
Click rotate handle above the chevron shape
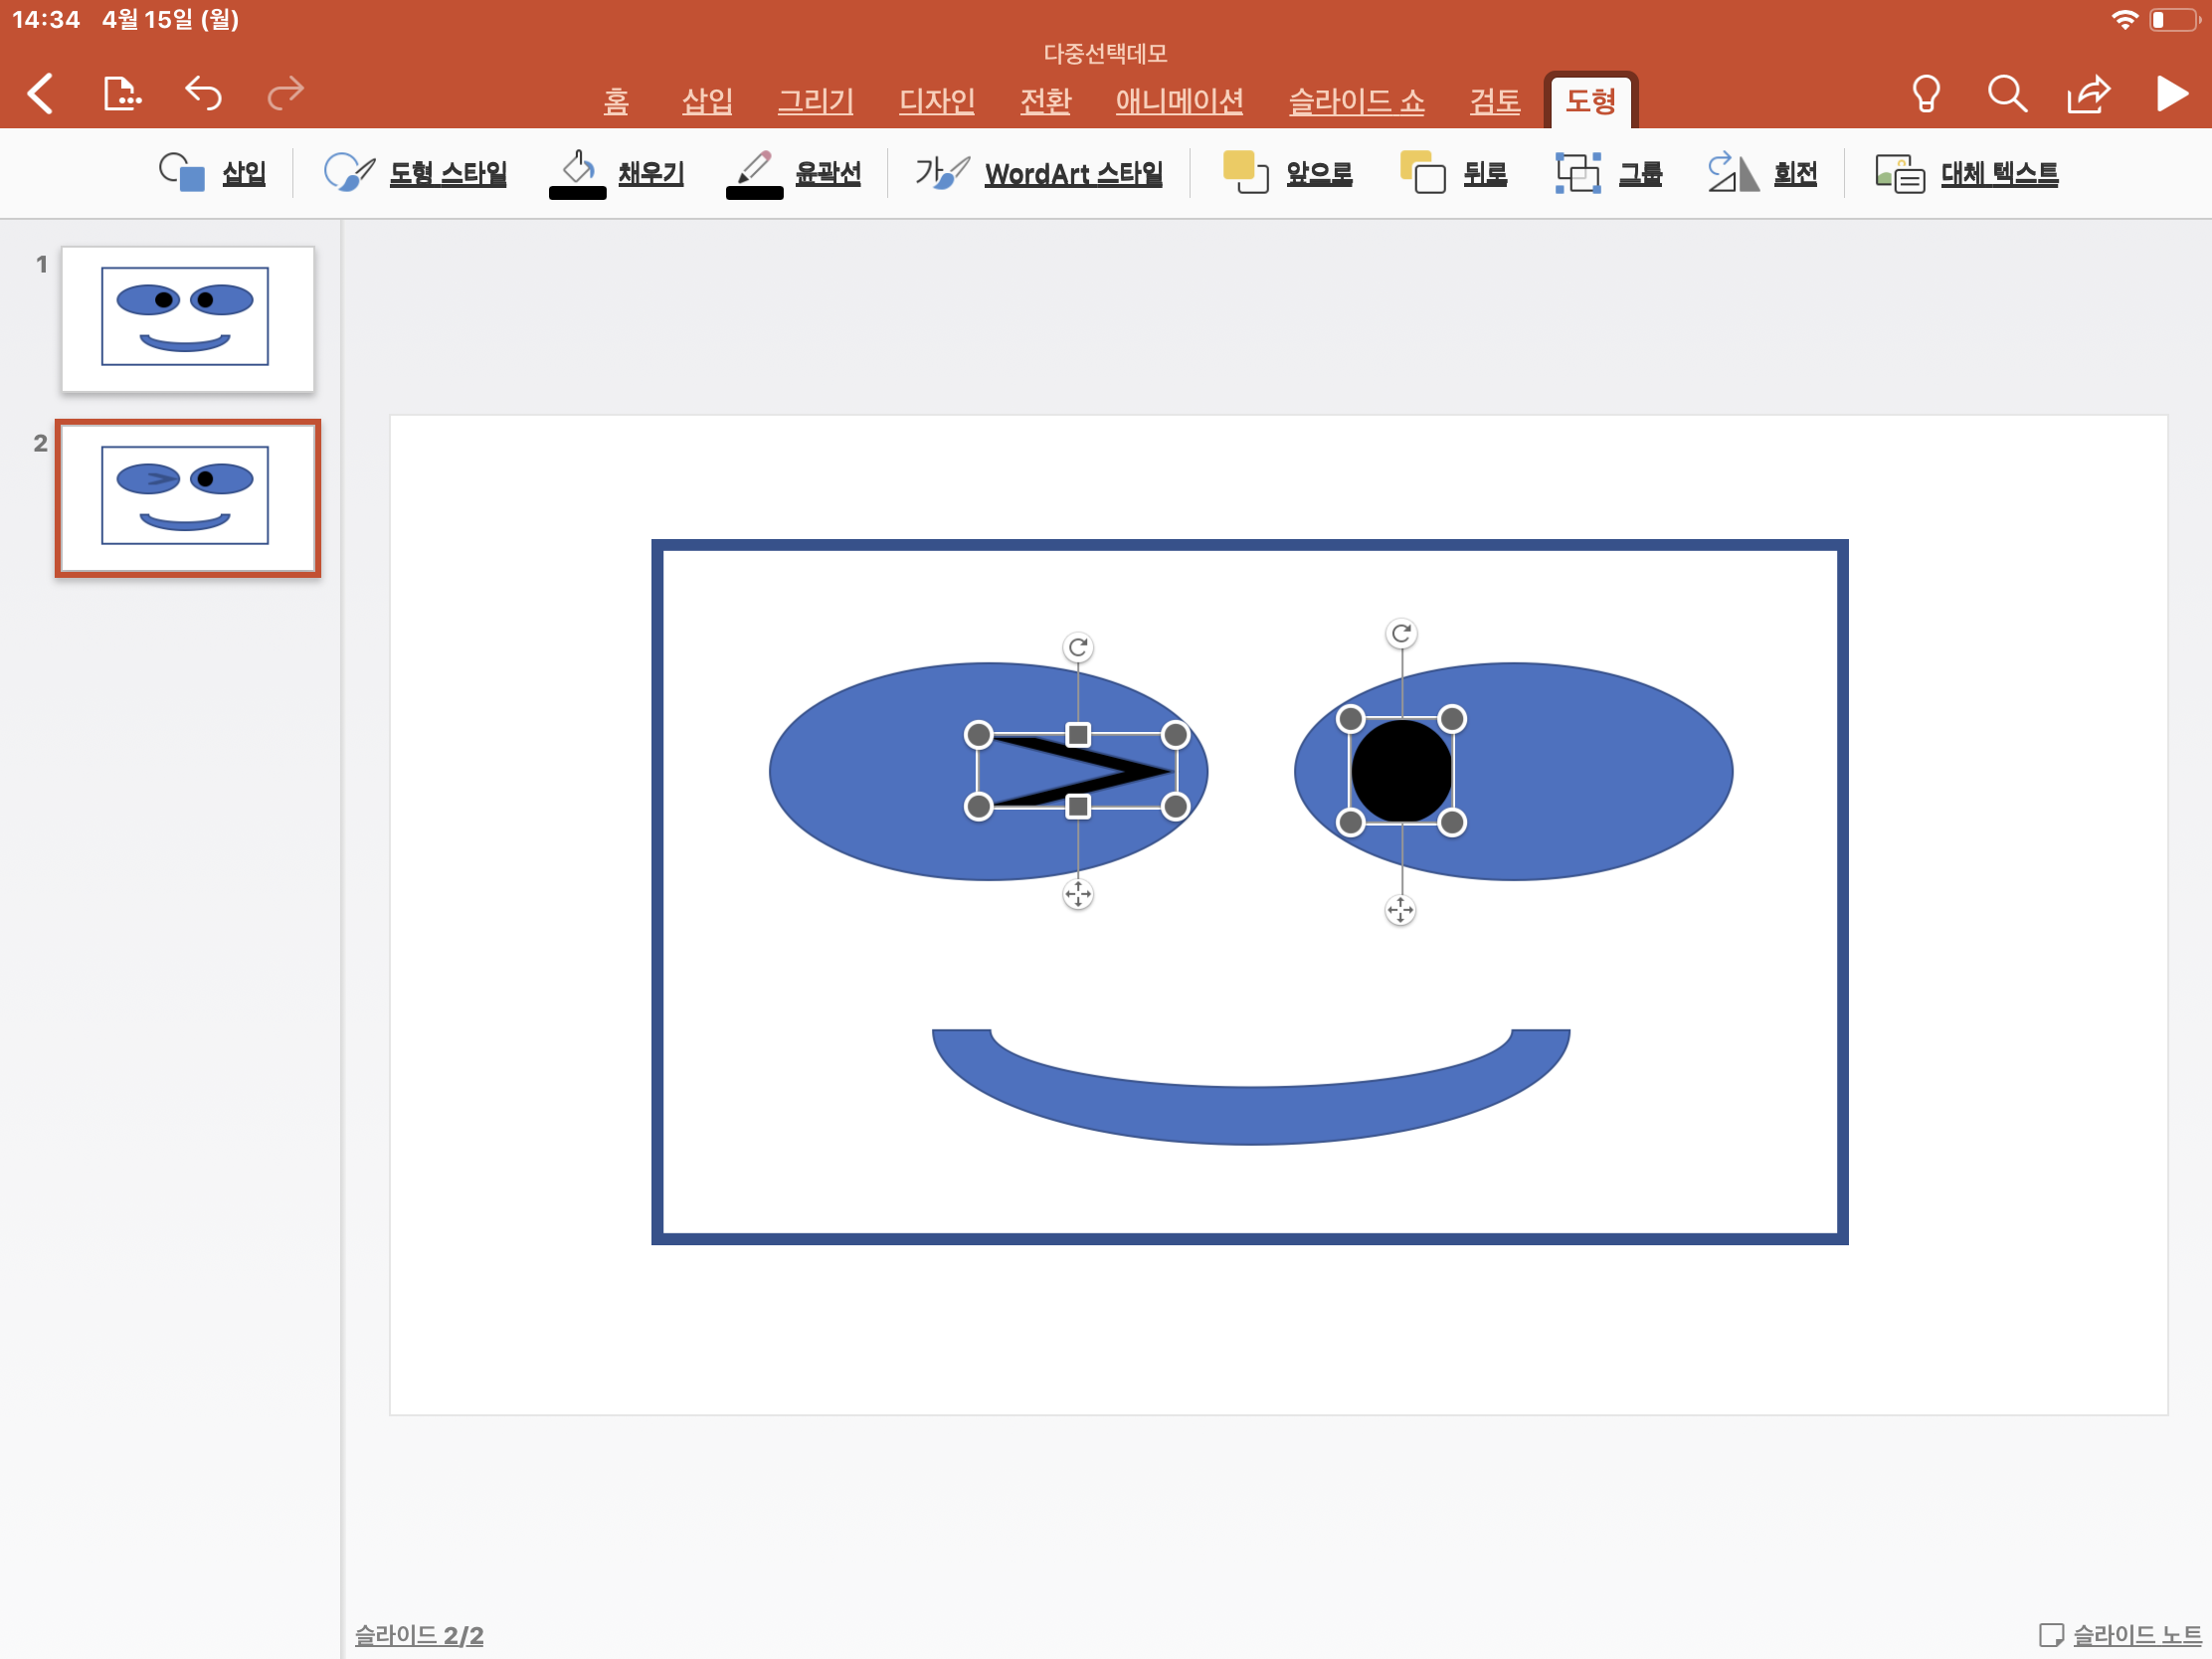click(x=1078, y=648)
